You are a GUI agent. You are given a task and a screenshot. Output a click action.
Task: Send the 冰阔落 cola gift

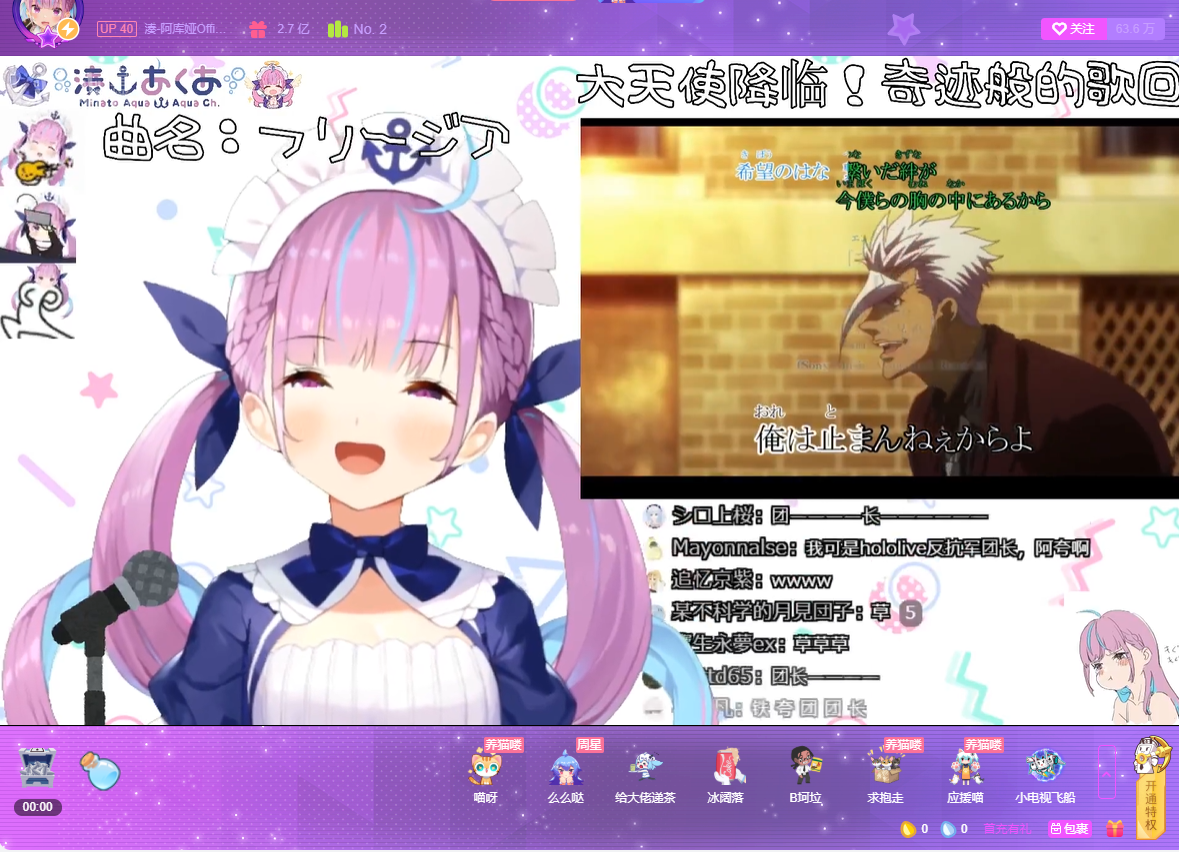click(726, 775)
